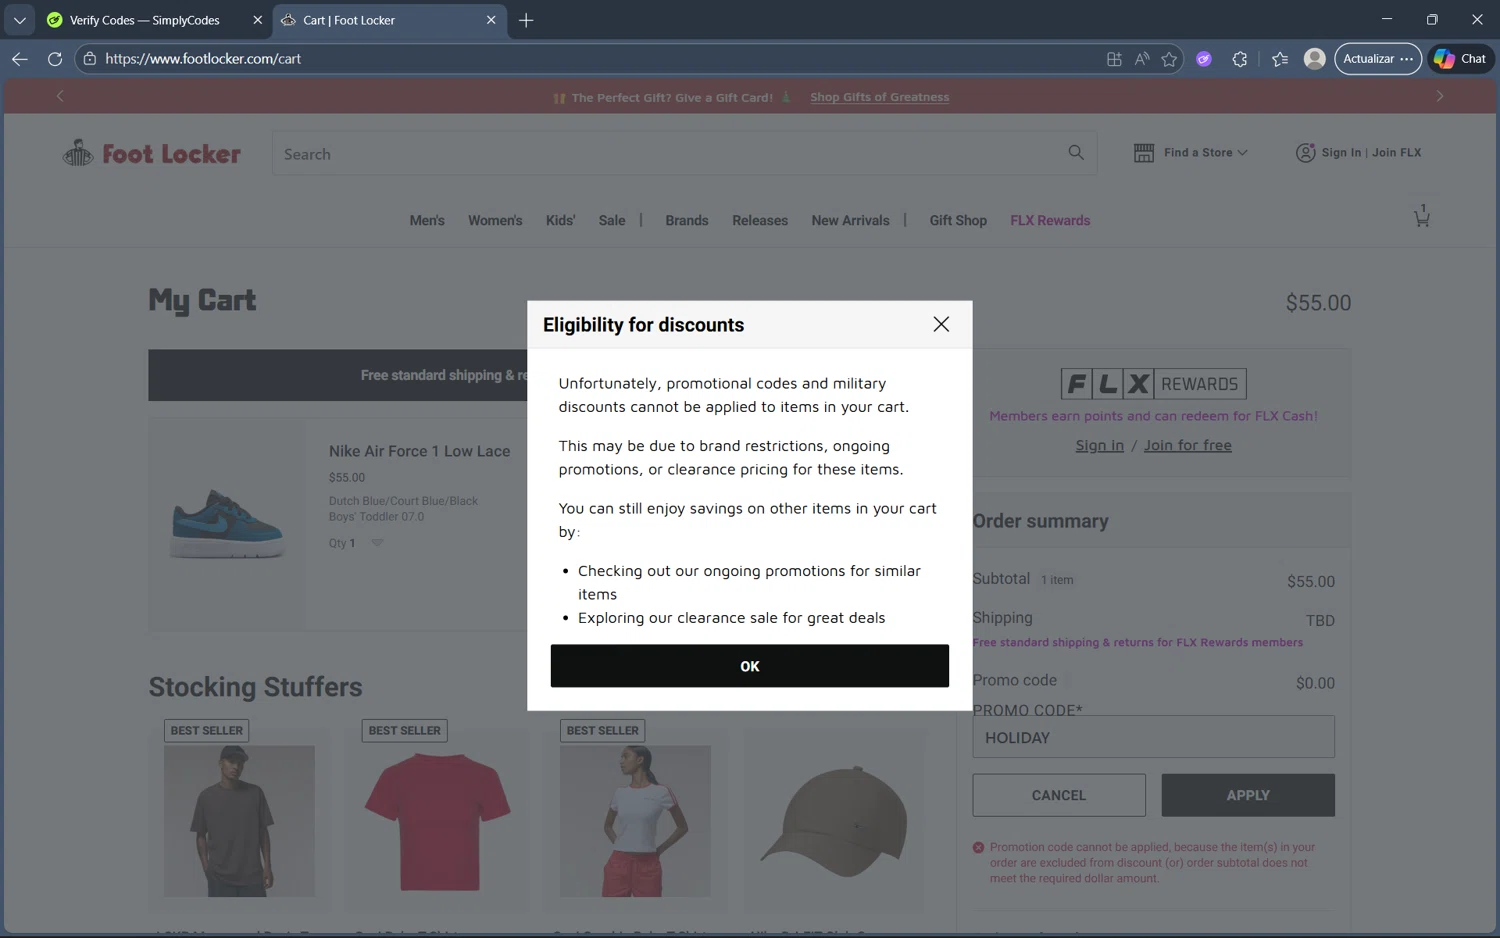Screen dimensions: 1500x938
Task: Open Shop Gifts of Greatness link
Action: (x=879, y=97)
